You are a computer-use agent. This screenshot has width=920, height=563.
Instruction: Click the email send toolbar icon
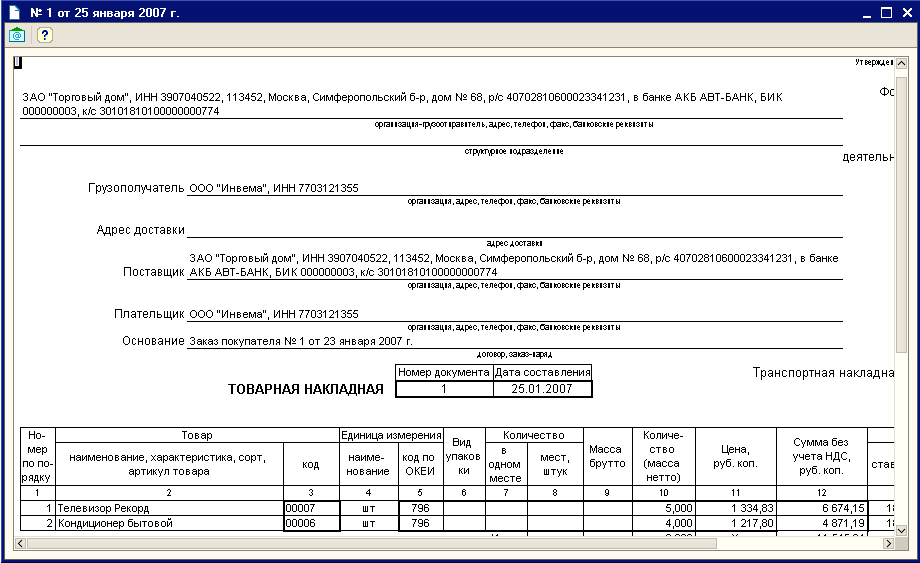click(x=17, y=35)
